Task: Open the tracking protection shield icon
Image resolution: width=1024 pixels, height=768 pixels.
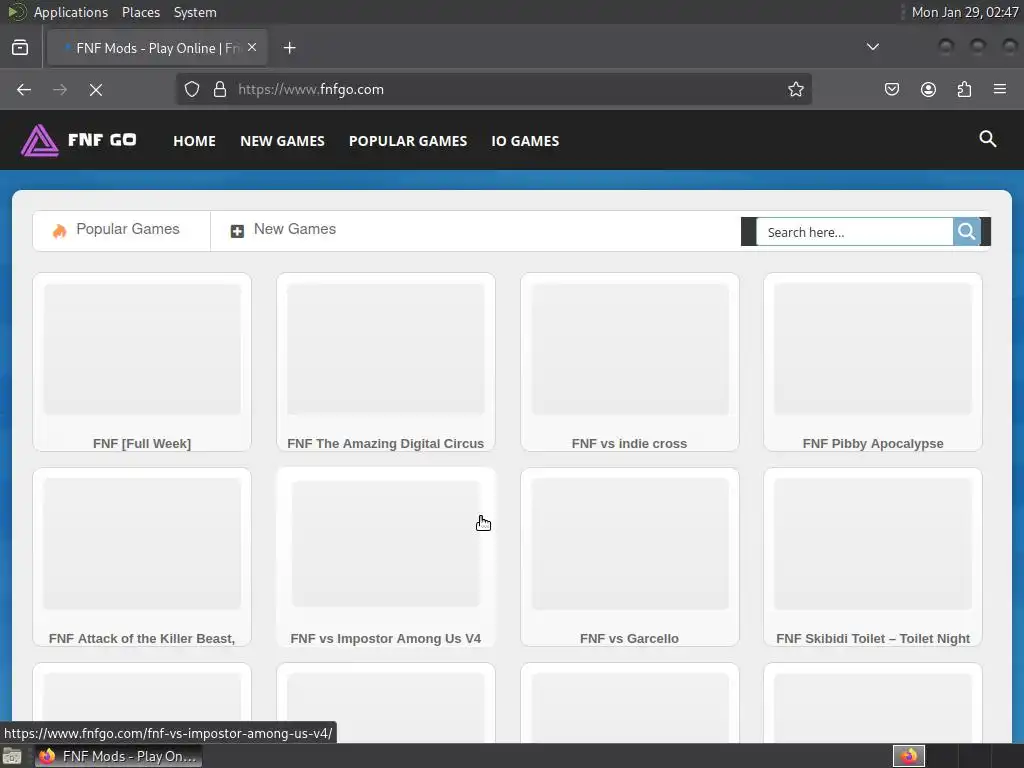Action: click(191, 89)
